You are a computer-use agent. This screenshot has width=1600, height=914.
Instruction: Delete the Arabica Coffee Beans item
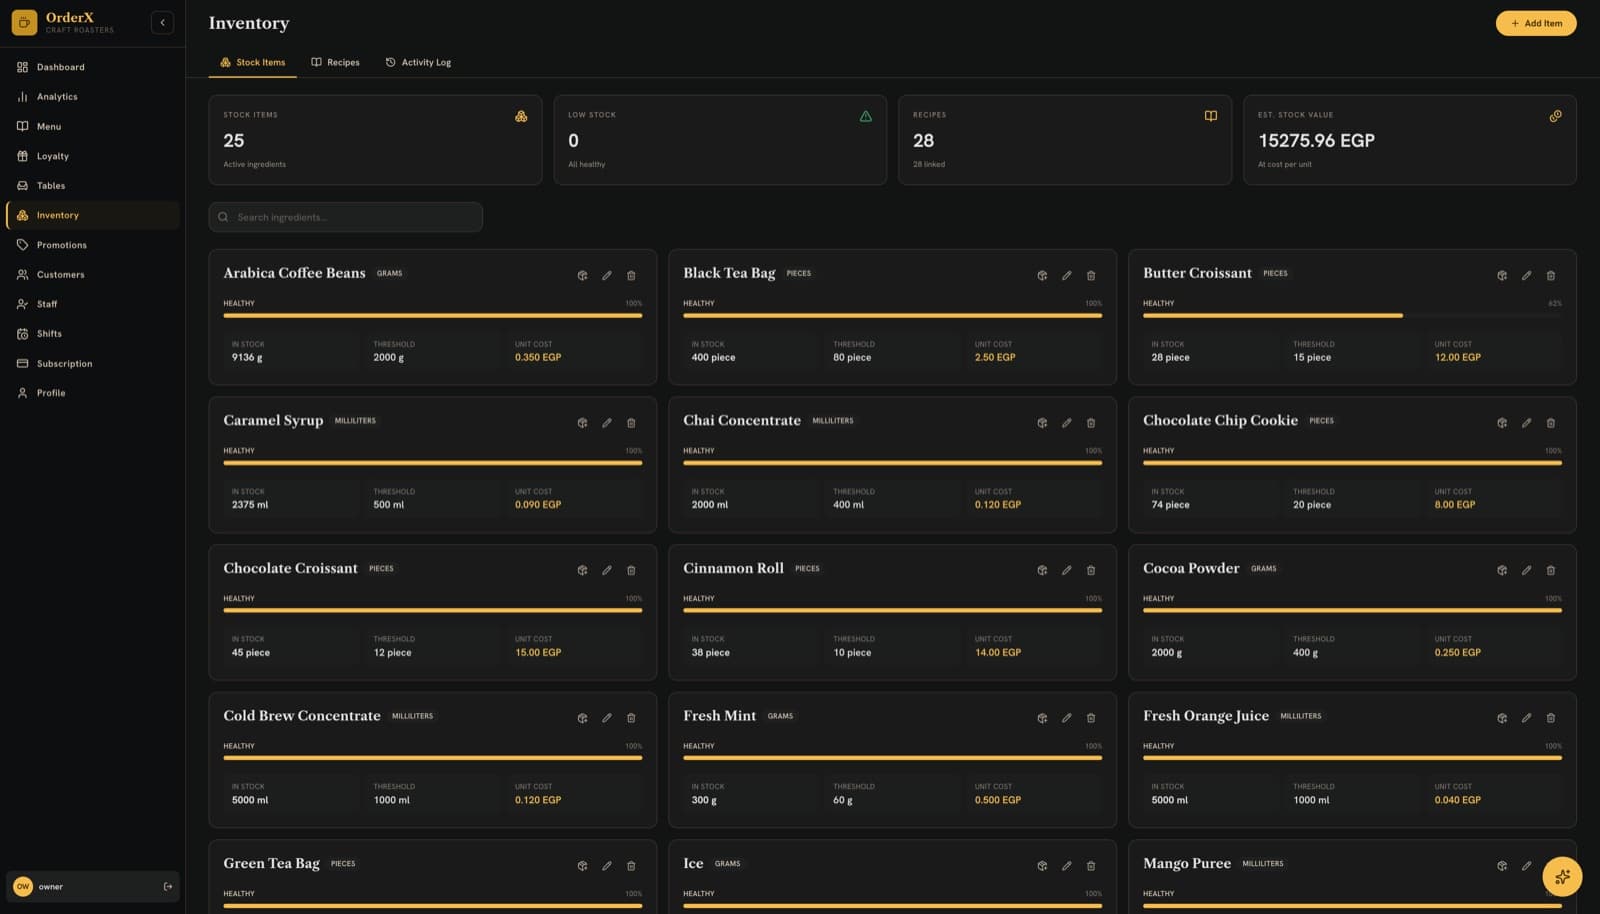pos(631,275)
